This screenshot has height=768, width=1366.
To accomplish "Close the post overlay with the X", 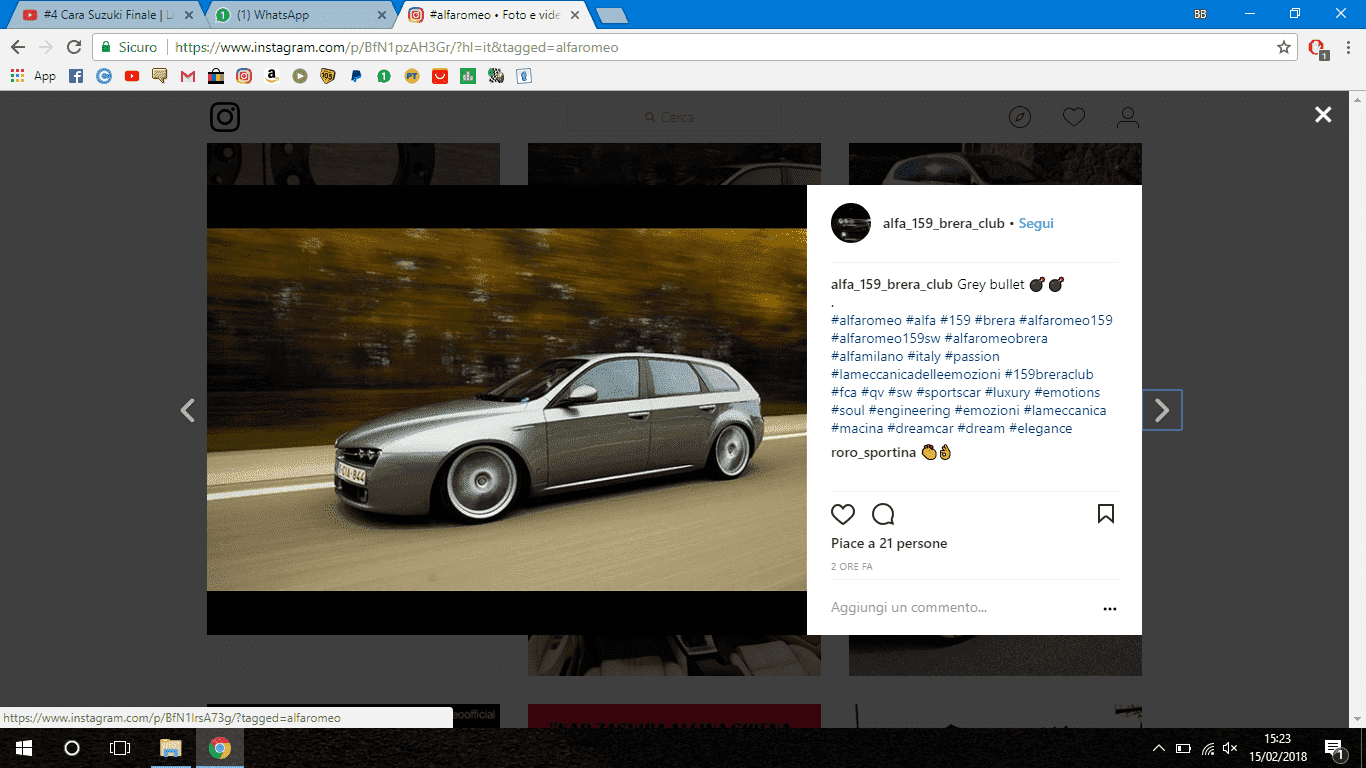I will (1323, 115).
